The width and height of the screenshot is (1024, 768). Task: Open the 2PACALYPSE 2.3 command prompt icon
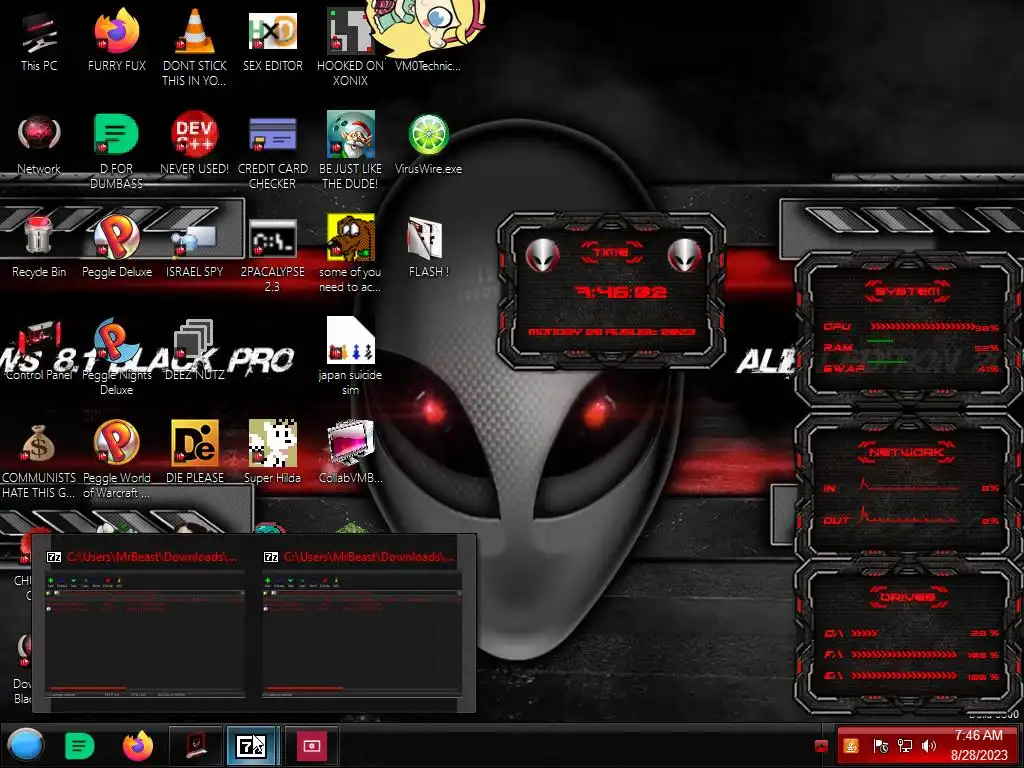tap(272, 253)
